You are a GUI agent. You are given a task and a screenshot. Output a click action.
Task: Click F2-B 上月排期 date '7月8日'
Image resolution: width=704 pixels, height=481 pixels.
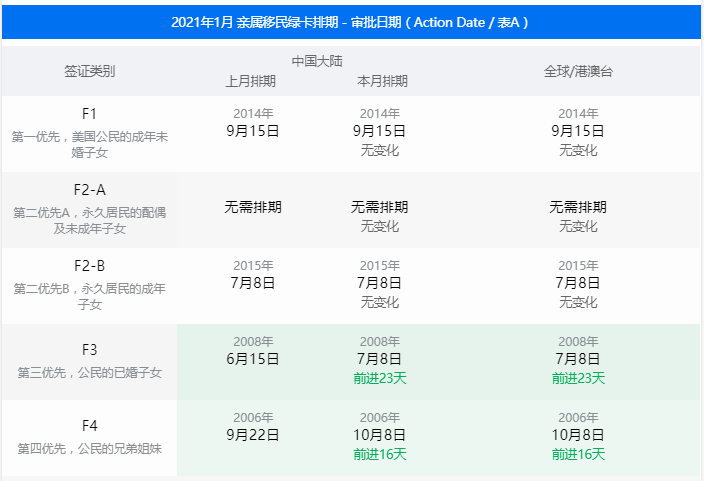pyautogui.click(x=253, y=283)
